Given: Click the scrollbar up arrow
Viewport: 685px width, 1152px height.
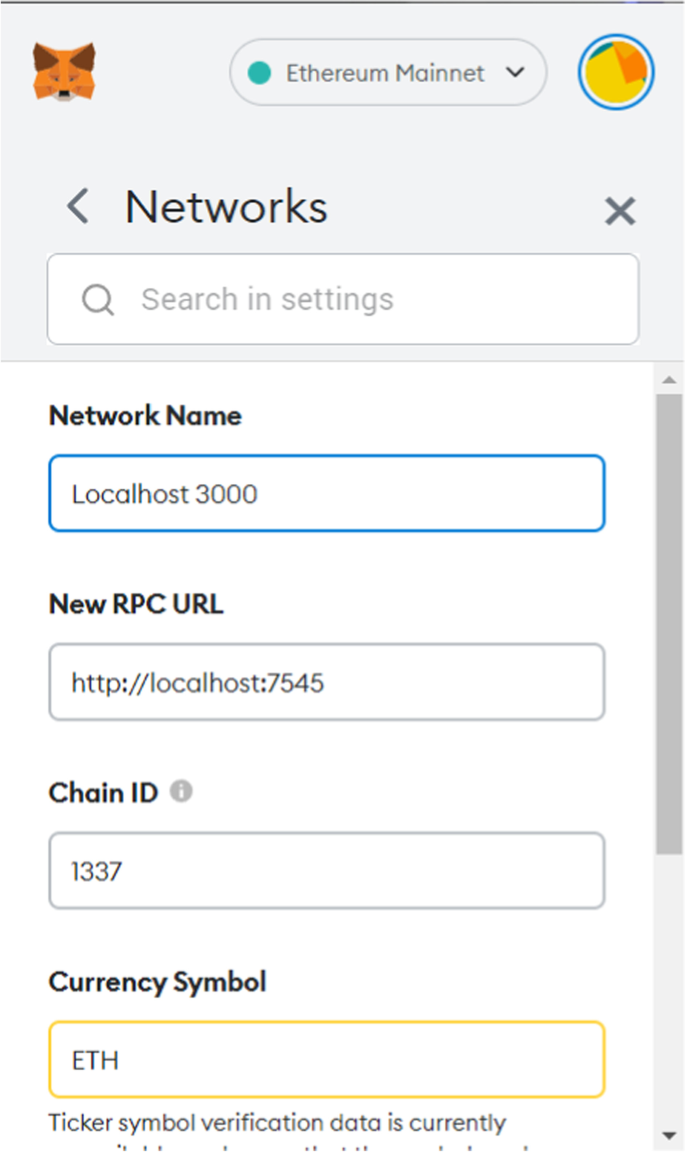Looking at the screenshot, I should pyautogui.click(x=670, y=380).
